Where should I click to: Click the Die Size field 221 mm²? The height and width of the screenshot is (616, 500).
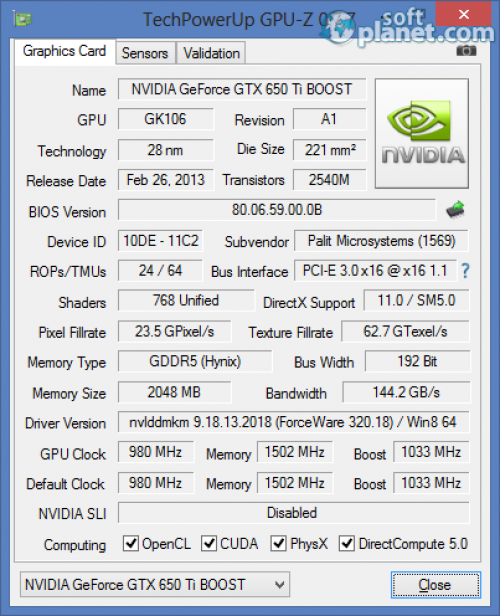coord(329,150)
